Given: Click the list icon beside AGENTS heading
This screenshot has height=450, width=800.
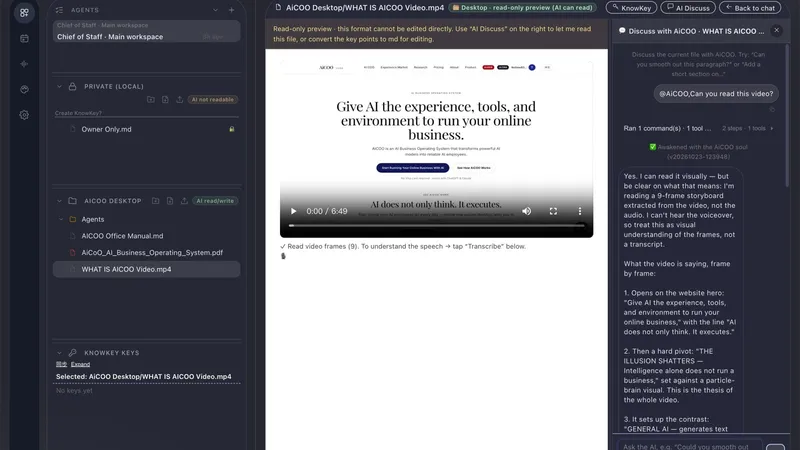Looking at the screenshot, I should click(x=59, y=10).
